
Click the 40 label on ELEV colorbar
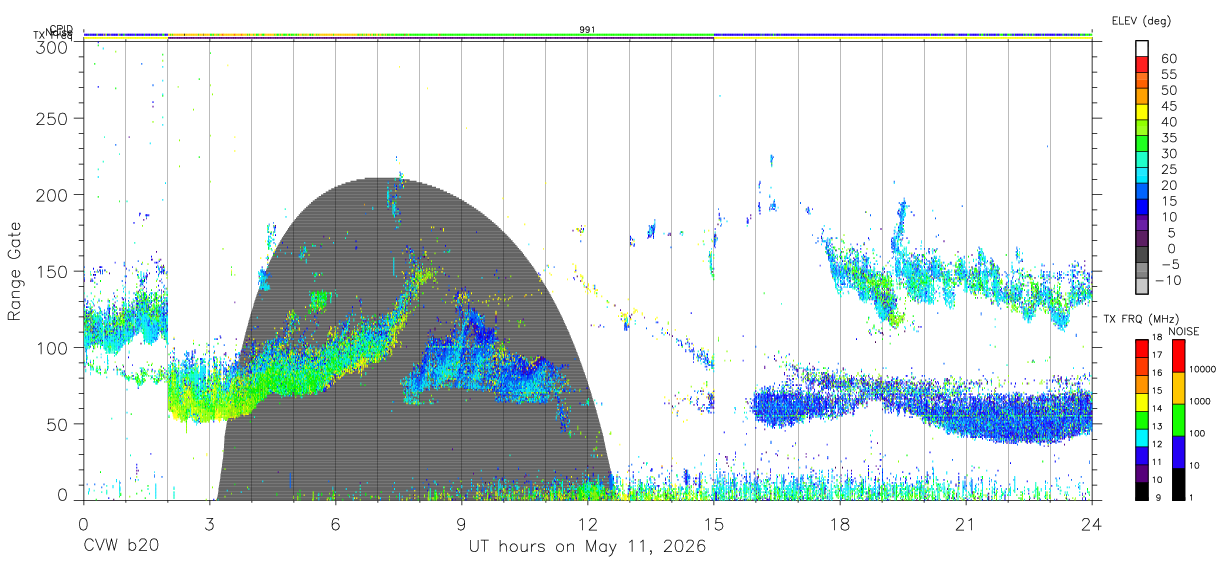pyautogui.click(x=1168, y=122)
